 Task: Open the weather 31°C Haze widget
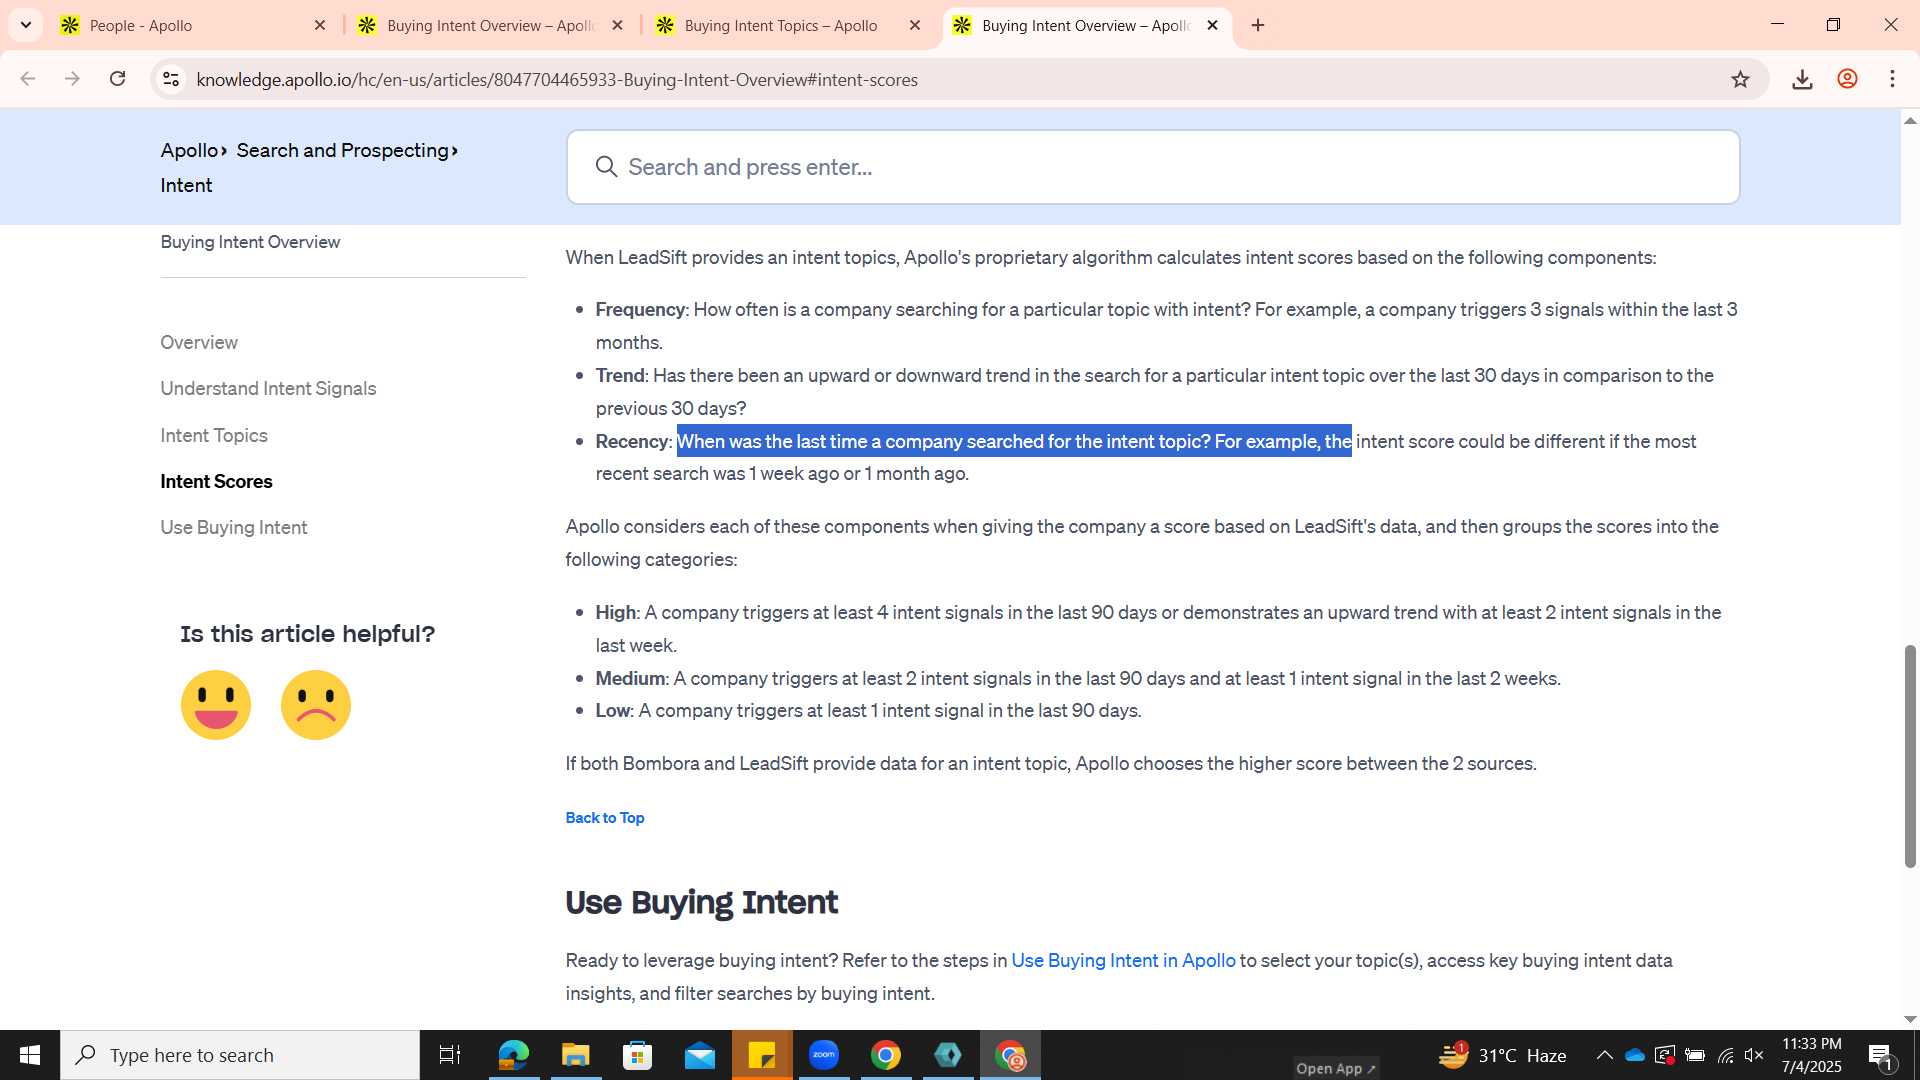(x=1502, y=1055)
